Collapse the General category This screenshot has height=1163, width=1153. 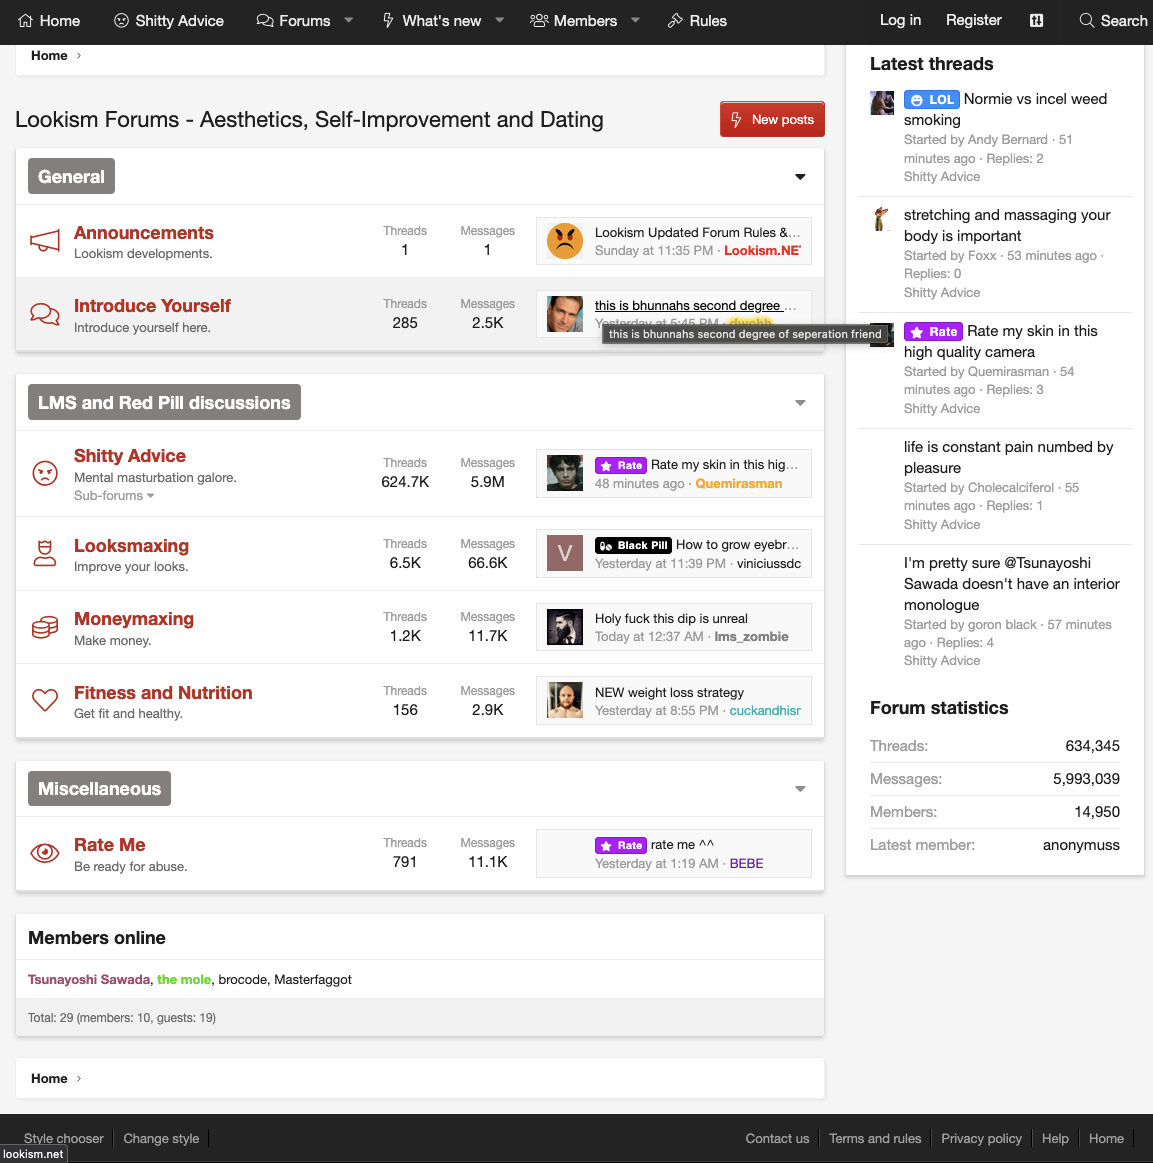(800, 177)
